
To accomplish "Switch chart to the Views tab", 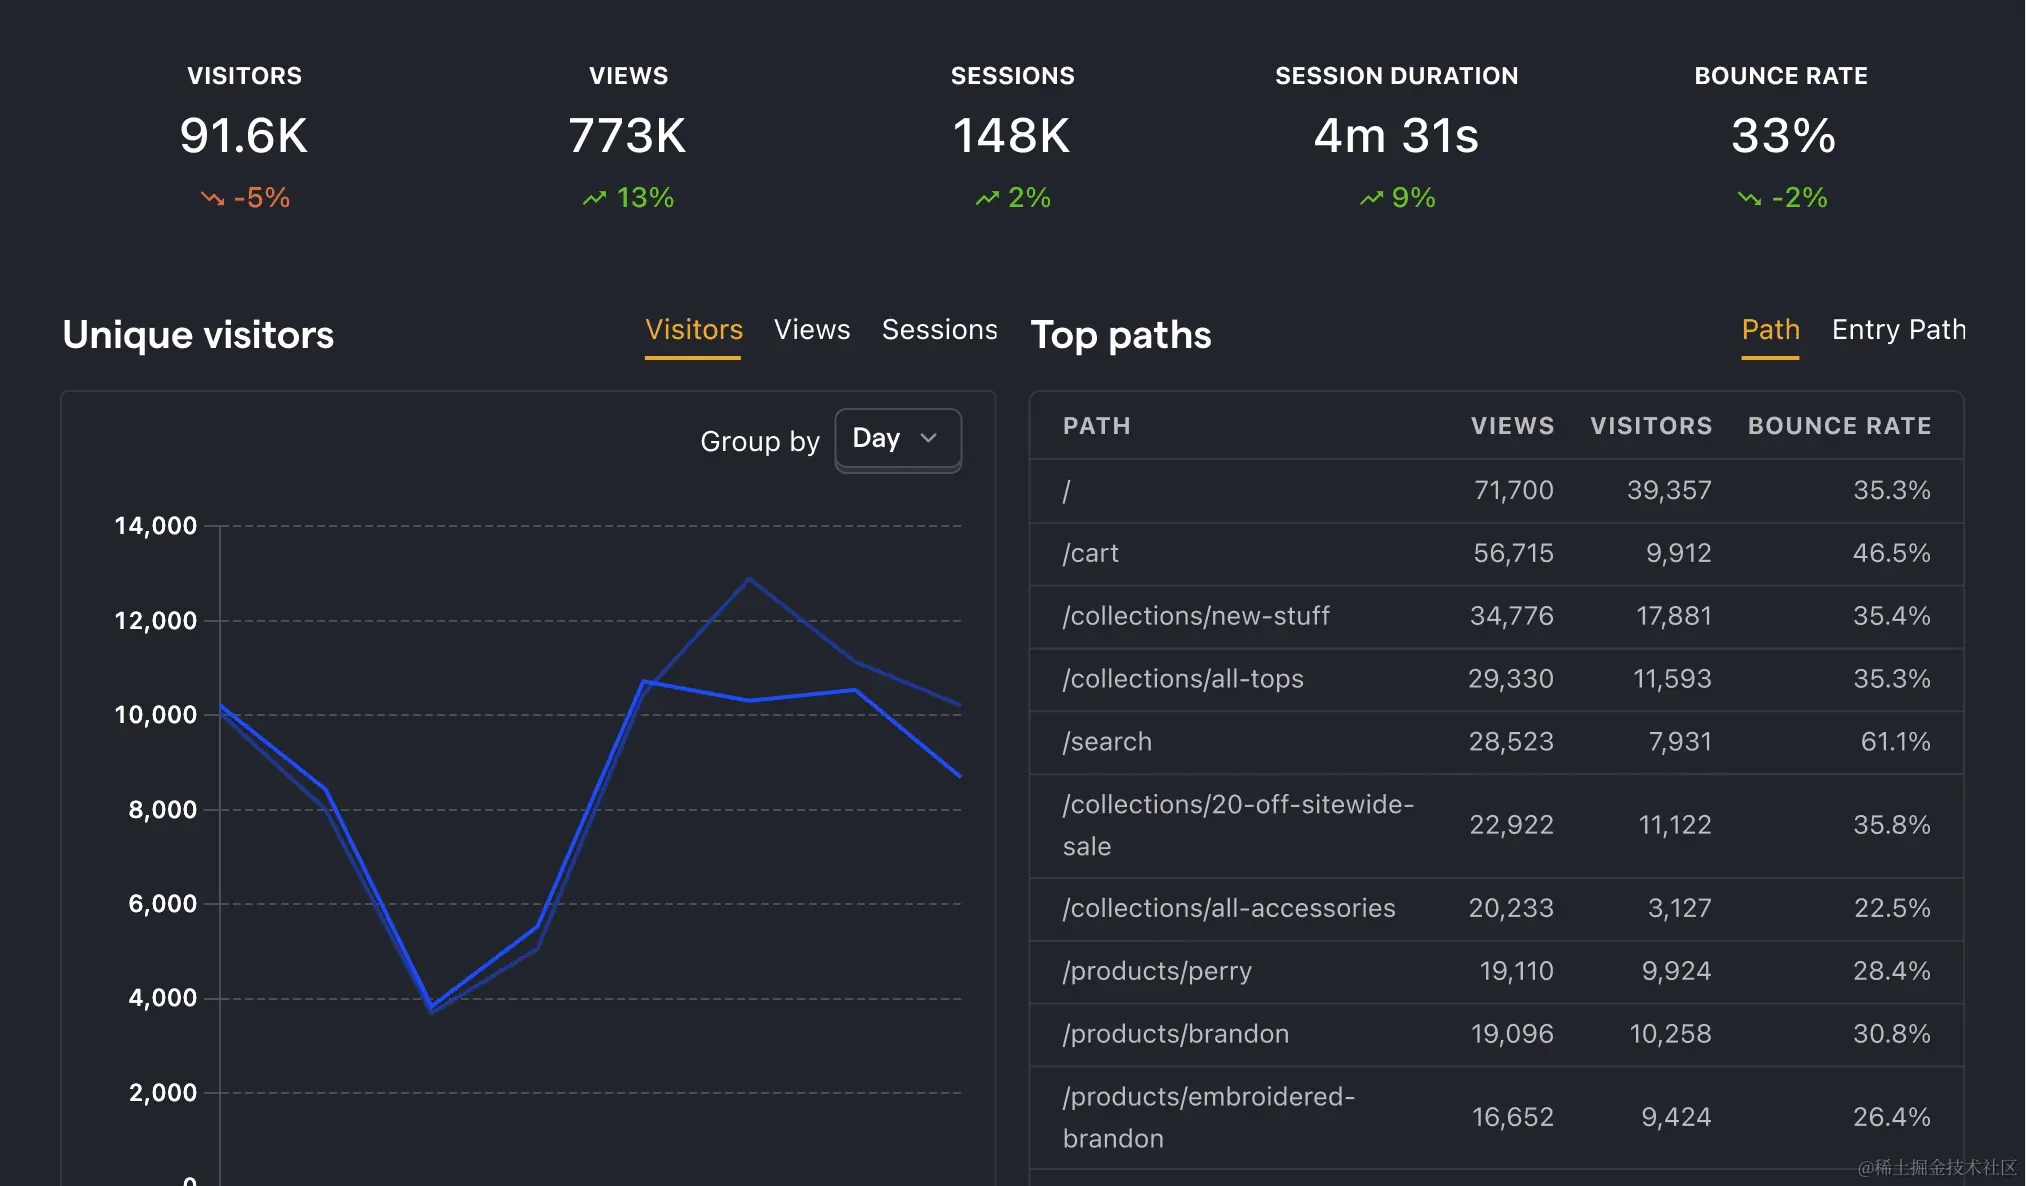I will 811,330.
